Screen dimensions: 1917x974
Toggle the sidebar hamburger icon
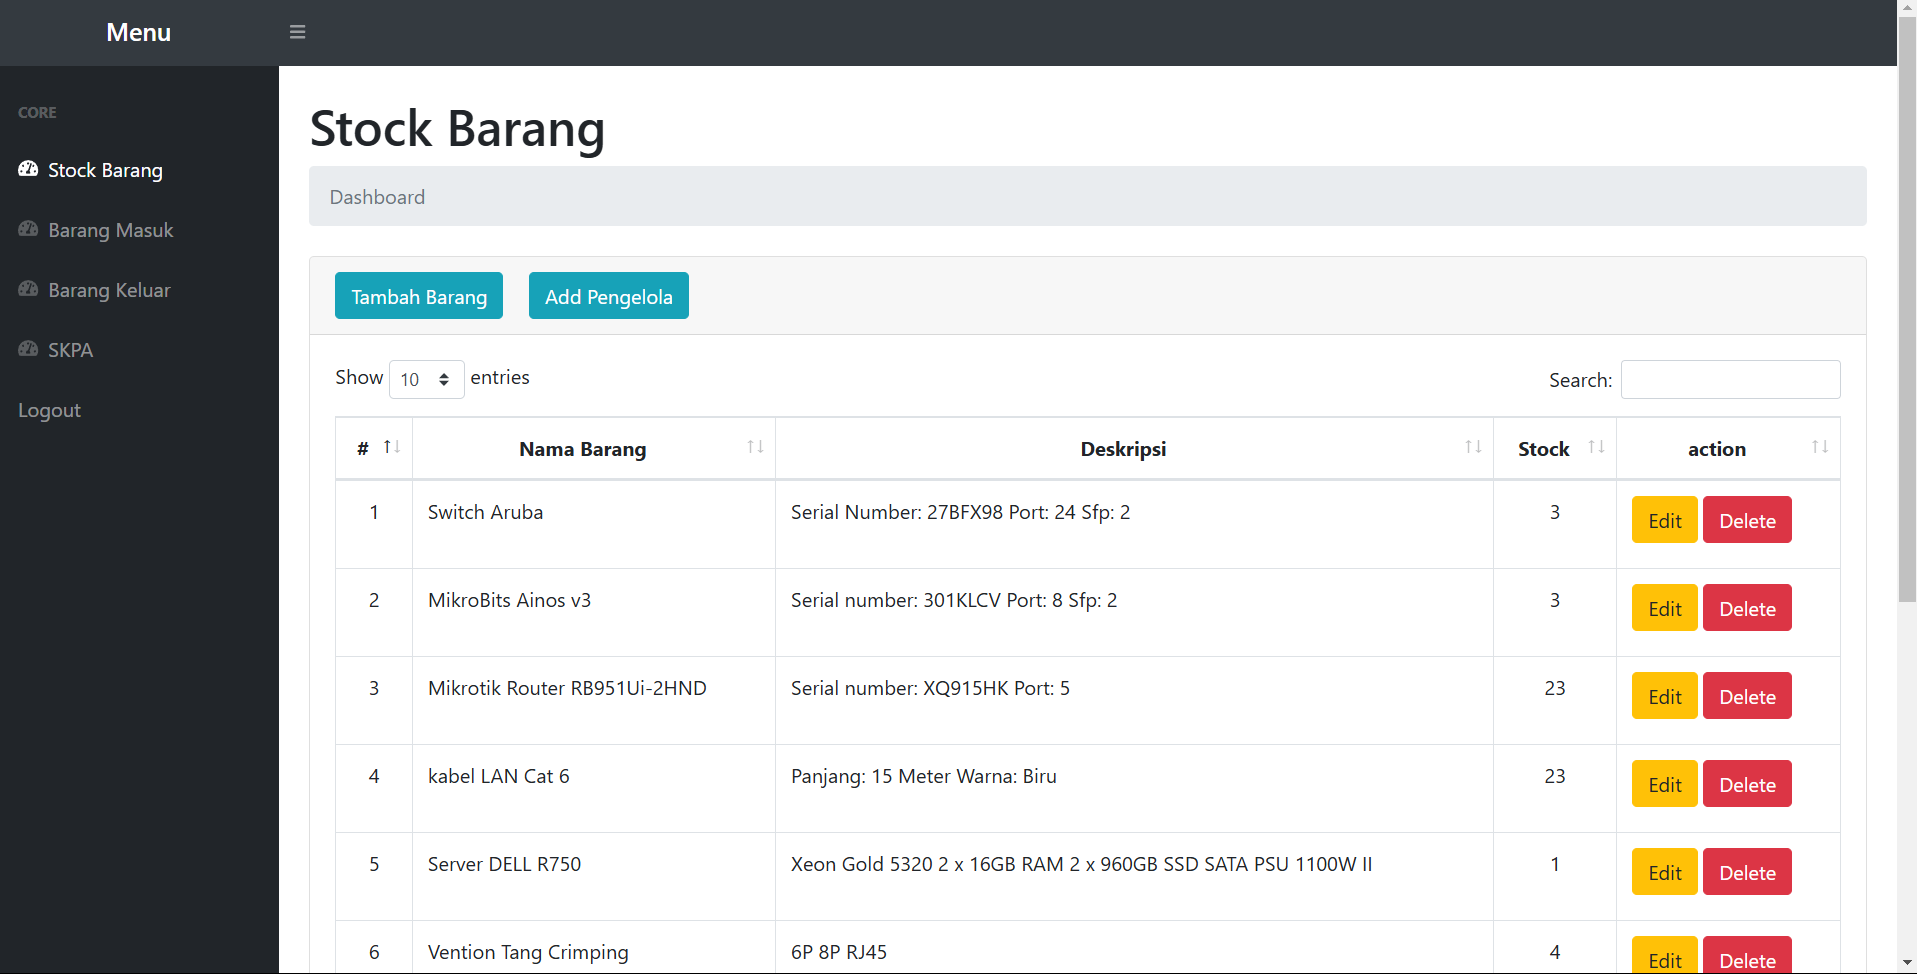tap(297, 31)
